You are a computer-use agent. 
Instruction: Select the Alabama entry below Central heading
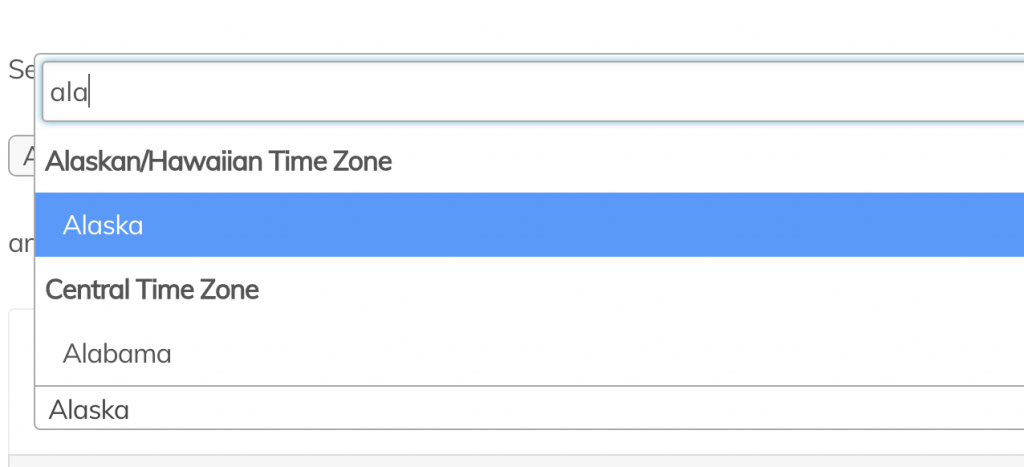(x=117, y=354)
